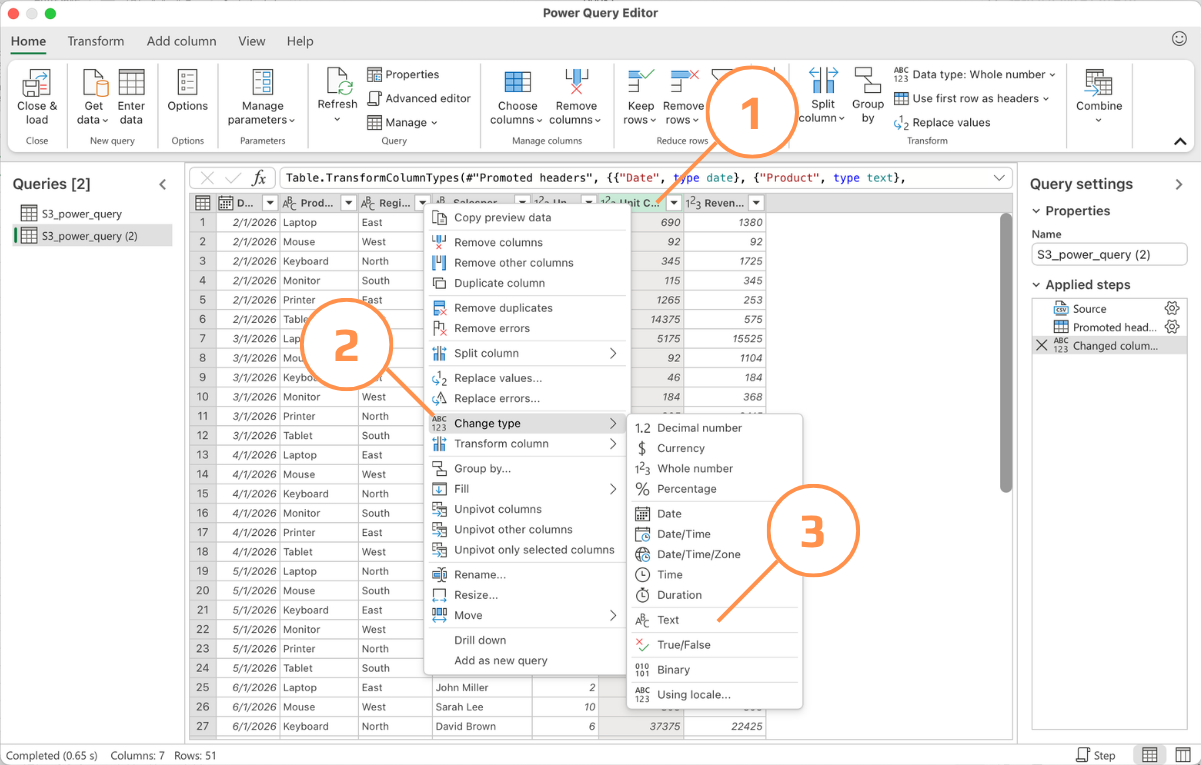Choose Copy preview data from context menu
Viewport: 1201px width, 765px height.
coord(527,217)
